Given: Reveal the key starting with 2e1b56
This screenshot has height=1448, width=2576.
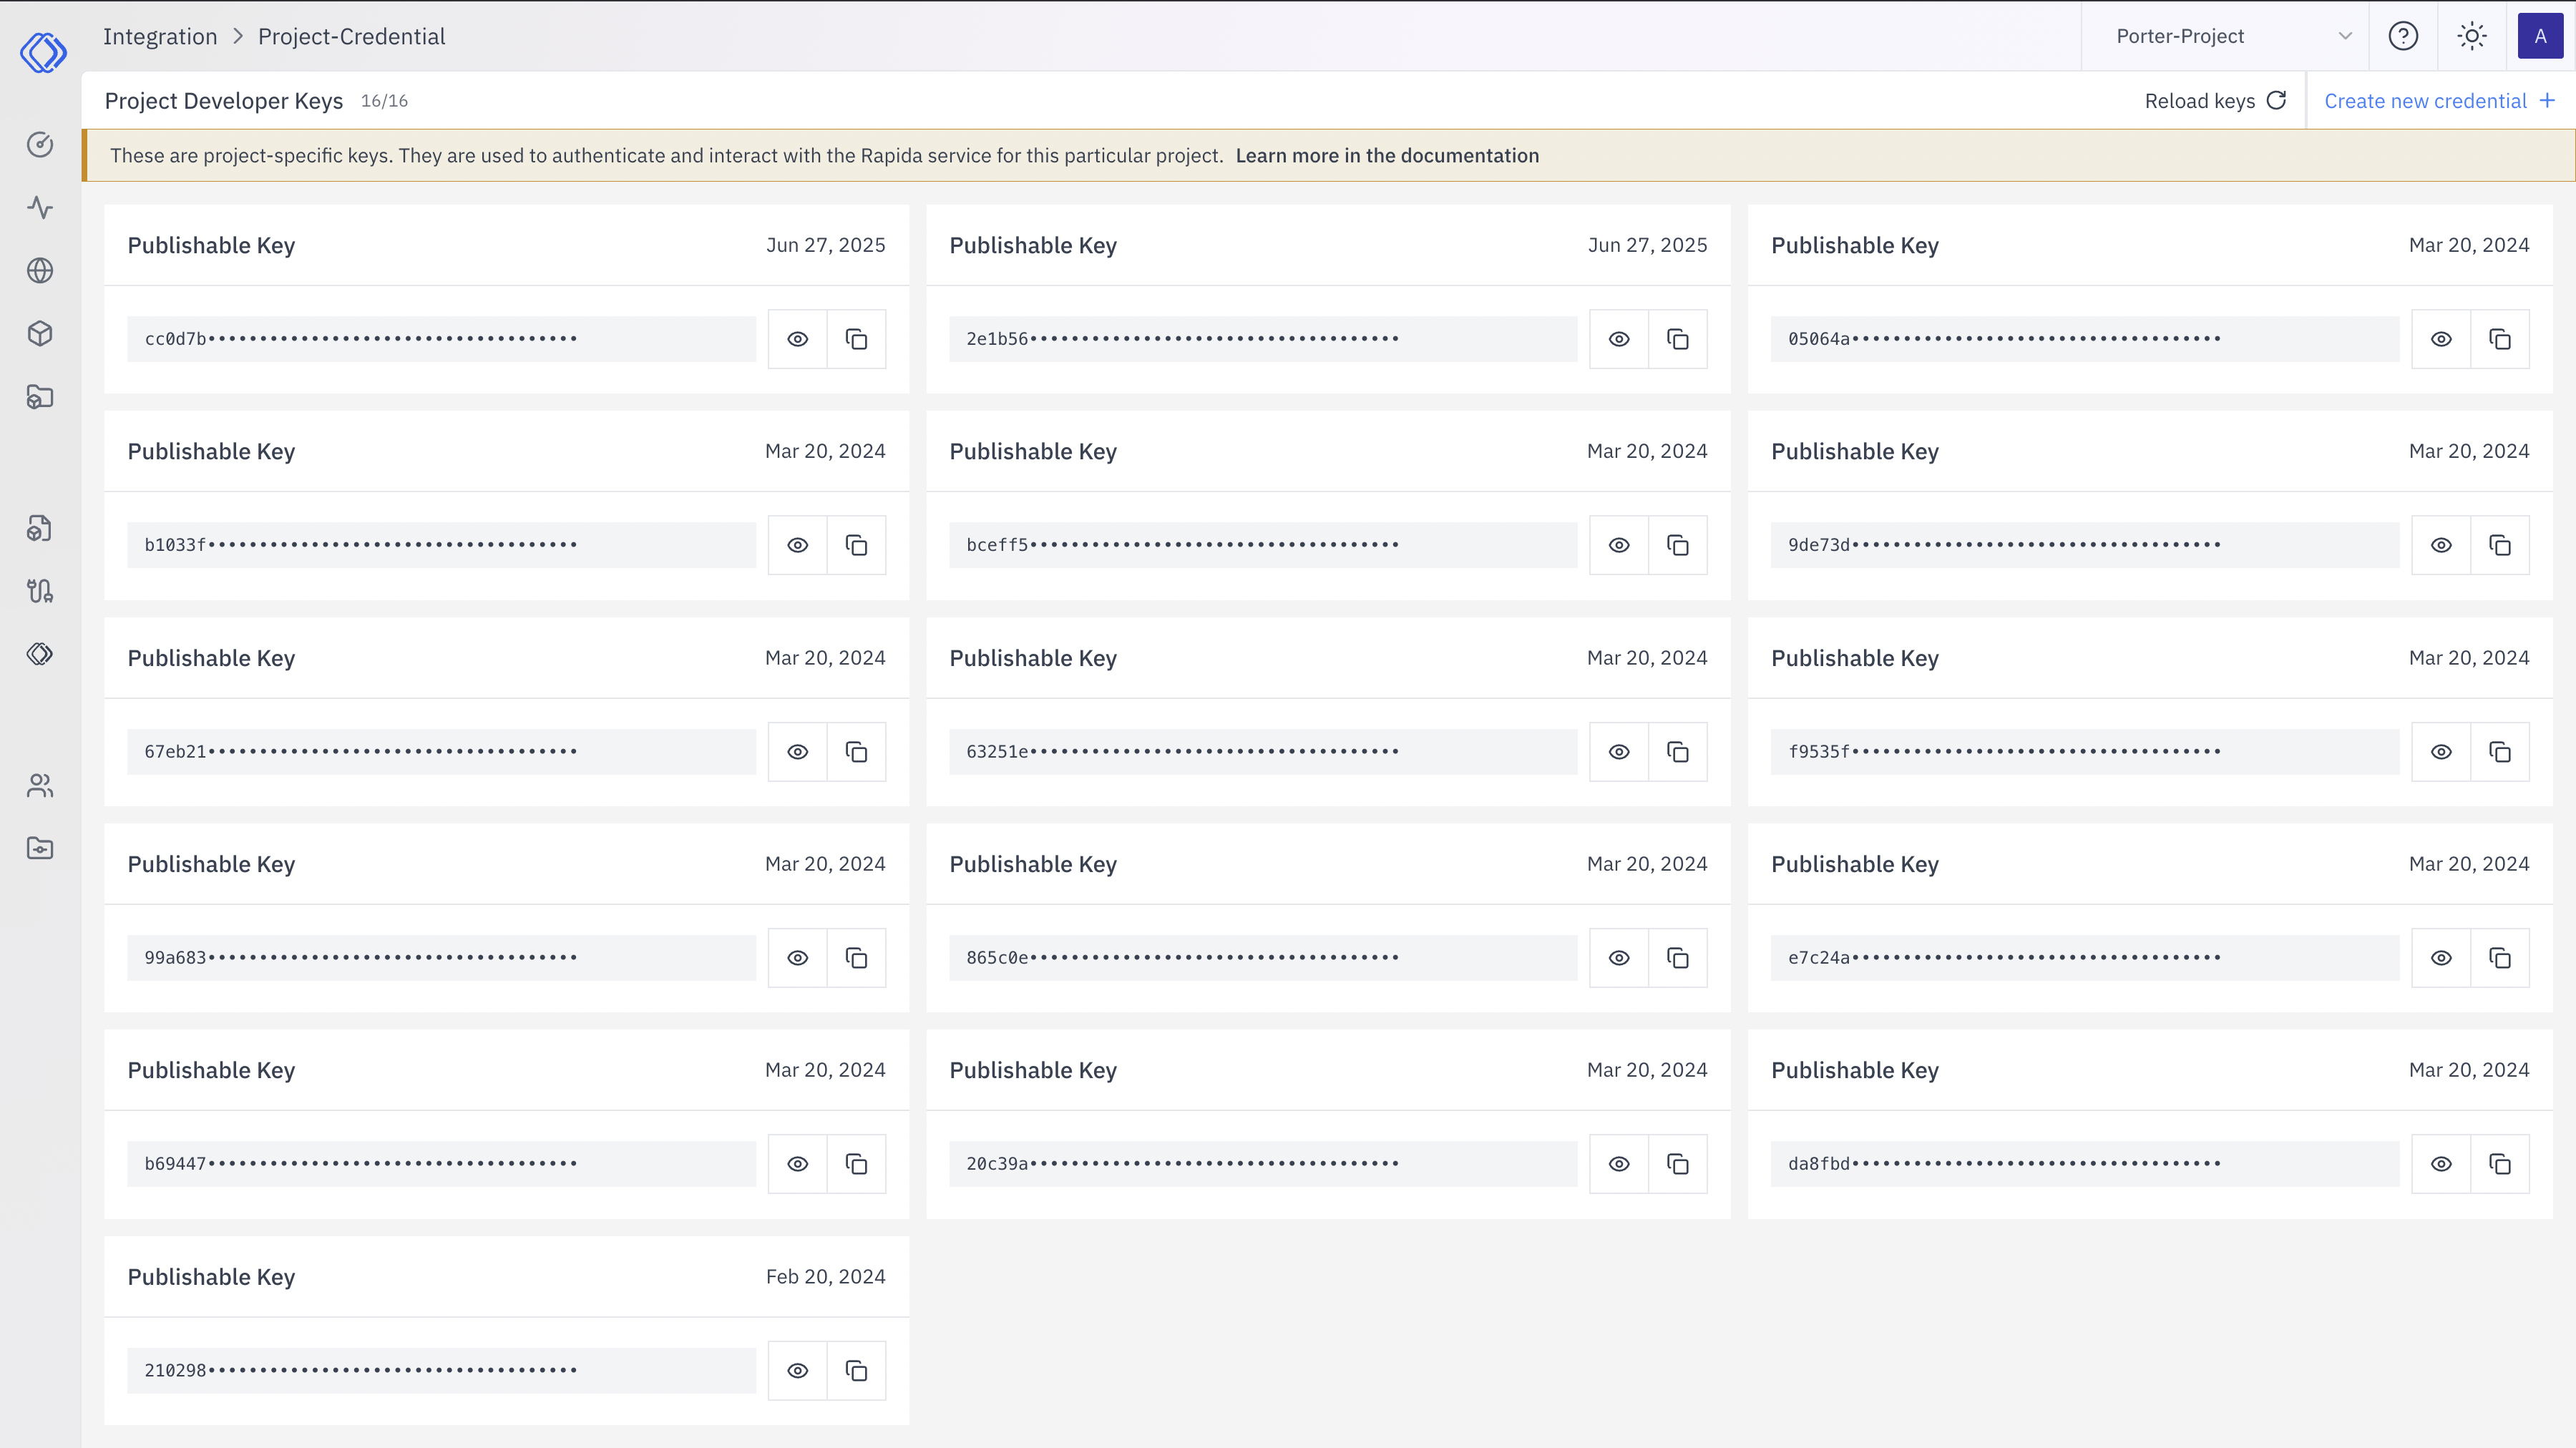Looking at the screenshot, I should (x=1618, y=338).
